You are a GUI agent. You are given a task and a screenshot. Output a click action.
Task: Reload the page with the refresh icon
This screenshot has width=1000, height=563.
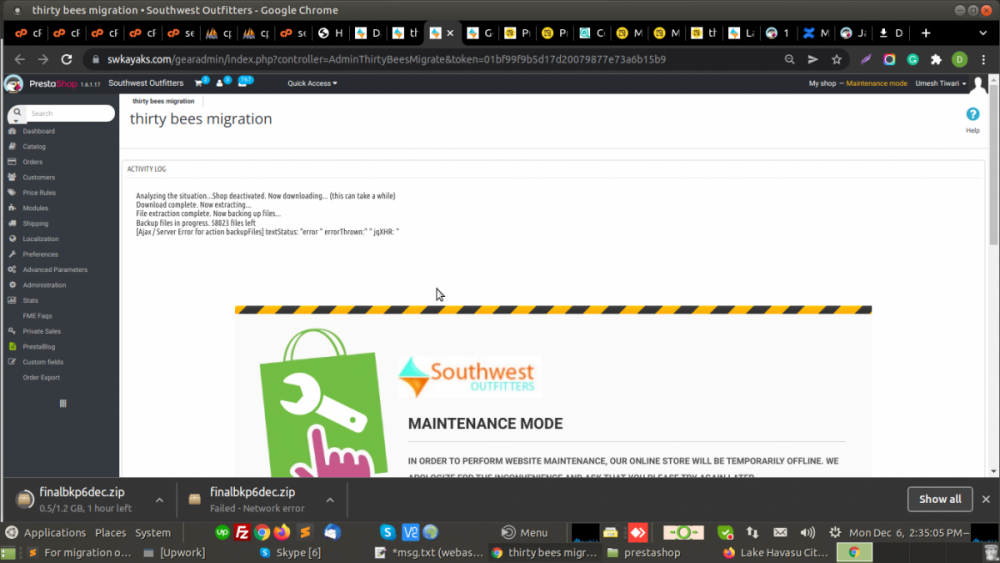tap(66, 59)
